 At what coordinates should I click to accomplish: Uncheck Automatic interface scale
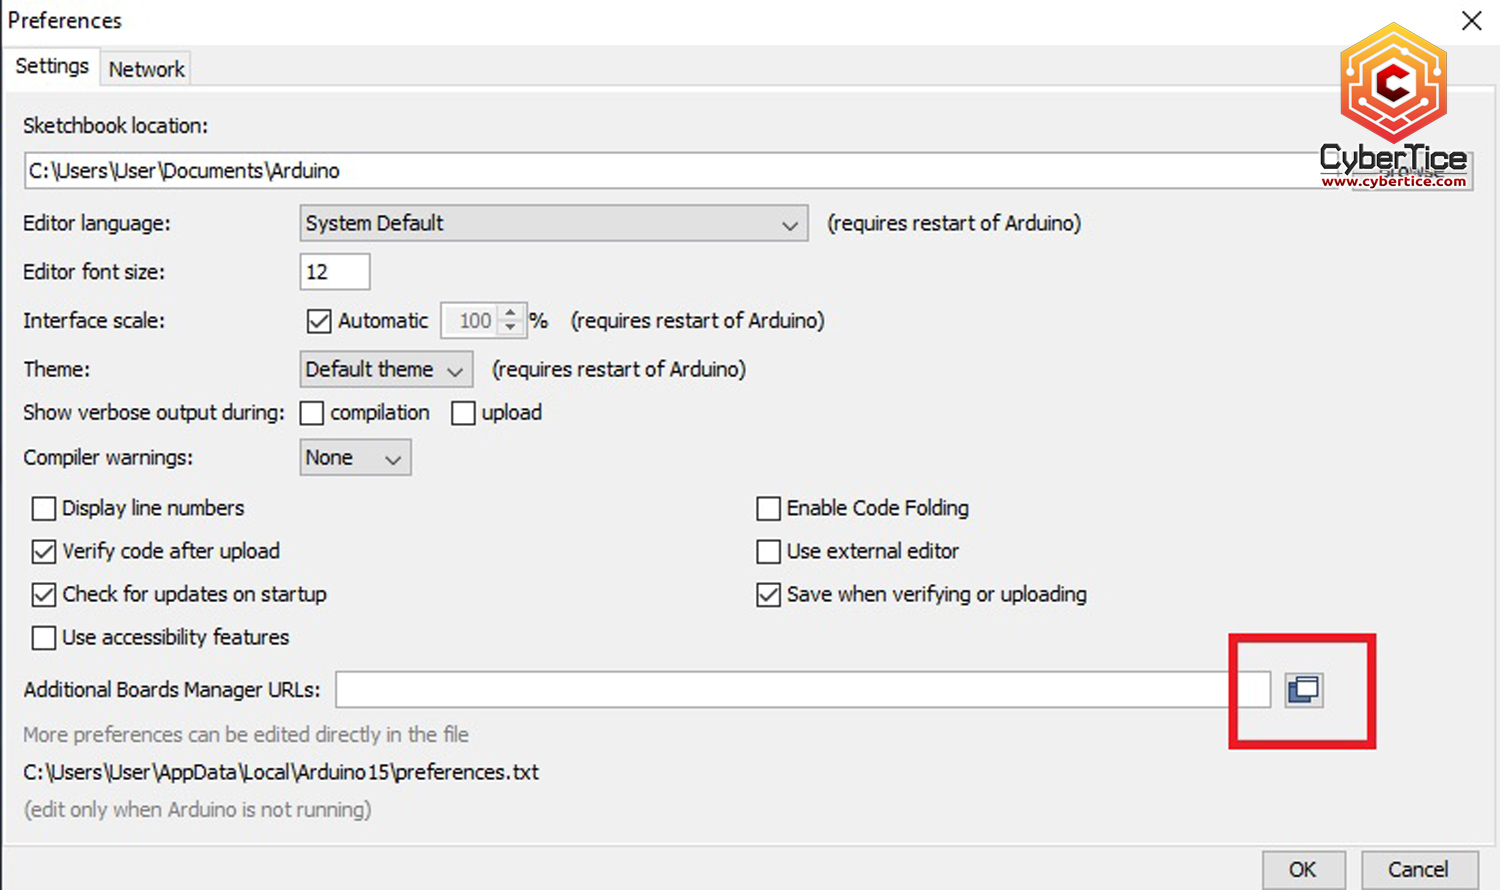[319, 321]
